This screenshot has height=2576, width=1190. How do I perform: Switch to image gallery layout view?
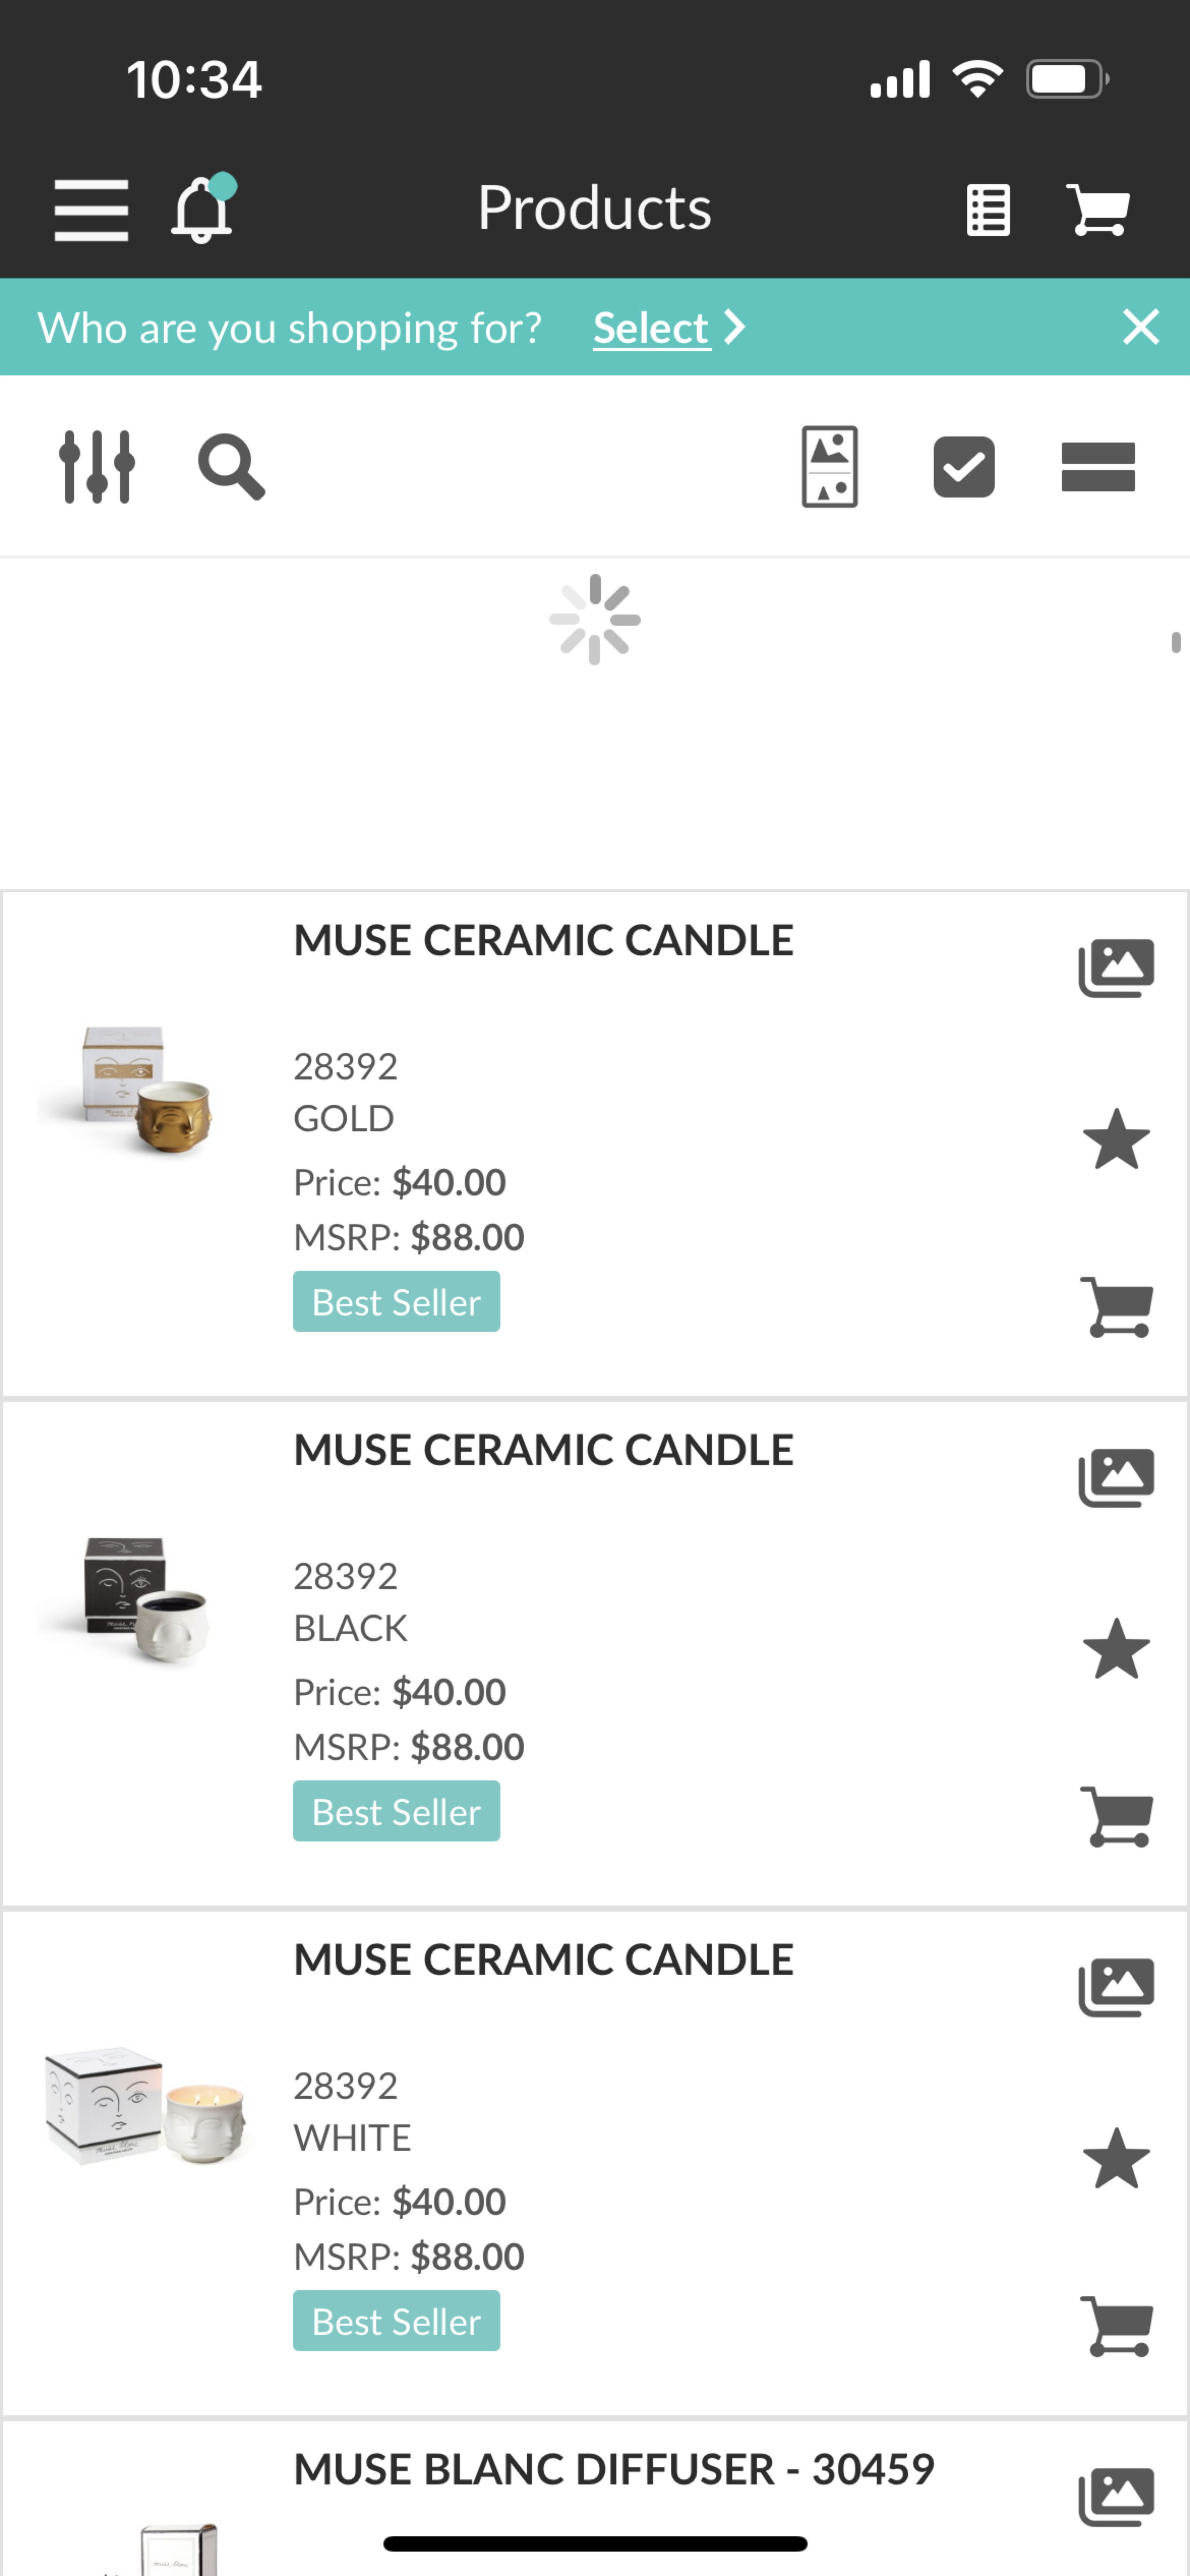pos(830,467)
